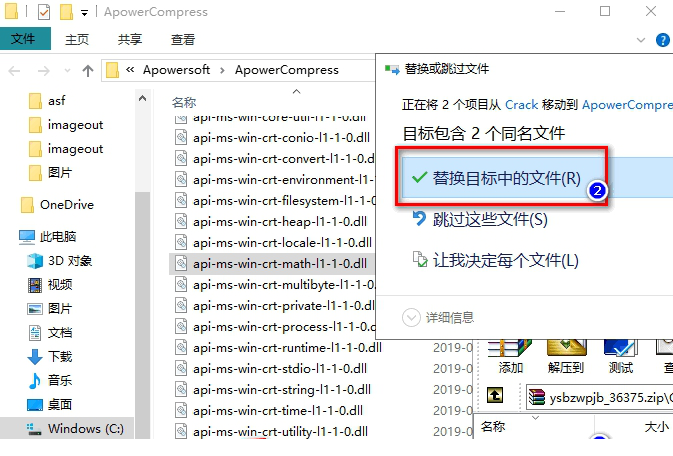The width and height of the screenshot is (673, 456).
Task: Click Apowersoft in the address breadcrumb
Action: (x=176, y=70)
